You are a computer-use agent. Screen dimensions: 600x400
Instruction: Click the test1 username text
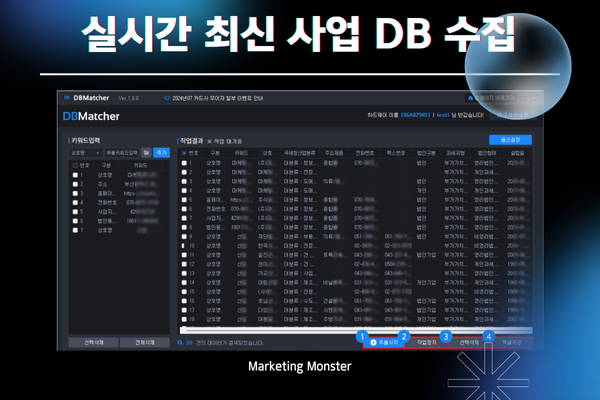point(443,115)
